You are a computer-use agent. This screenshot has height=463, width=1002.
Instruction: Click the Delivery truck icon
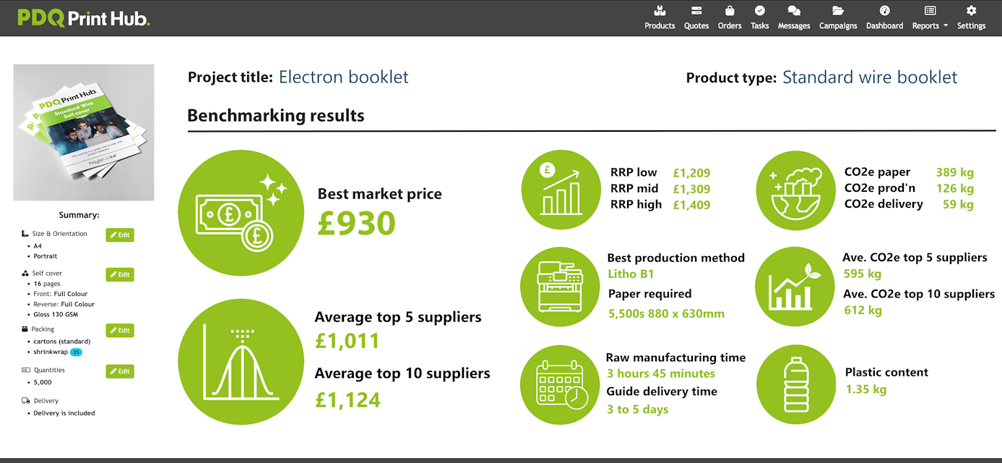click(x=26, y=401)
